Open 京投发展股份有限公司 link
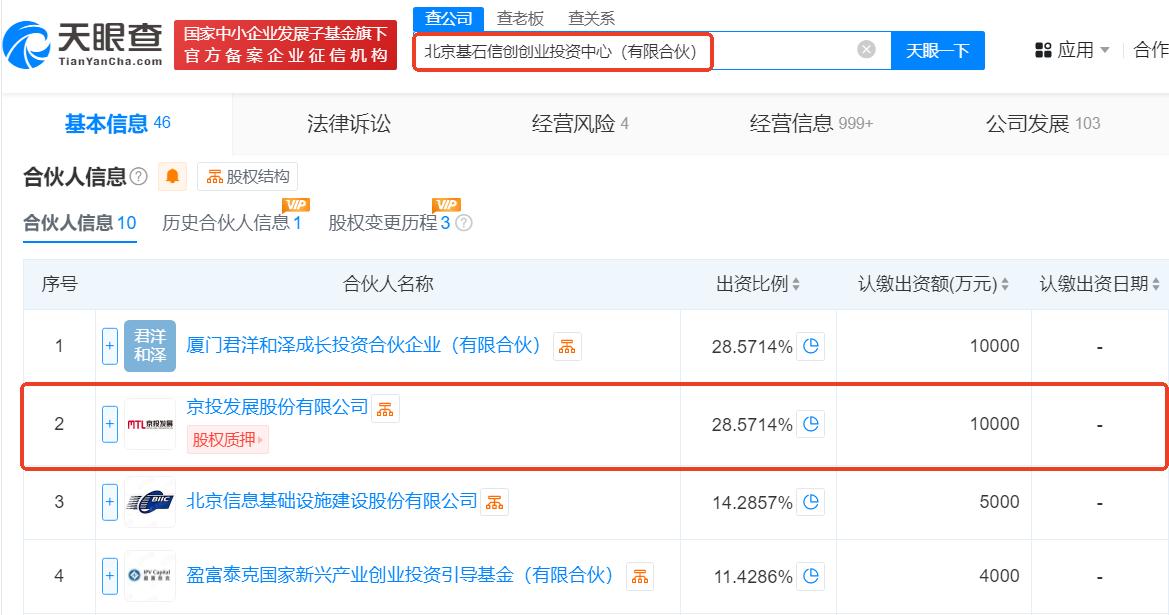The height and width of the screenshot is (615, 1169). pyautogui.click(x=277, y=407)
